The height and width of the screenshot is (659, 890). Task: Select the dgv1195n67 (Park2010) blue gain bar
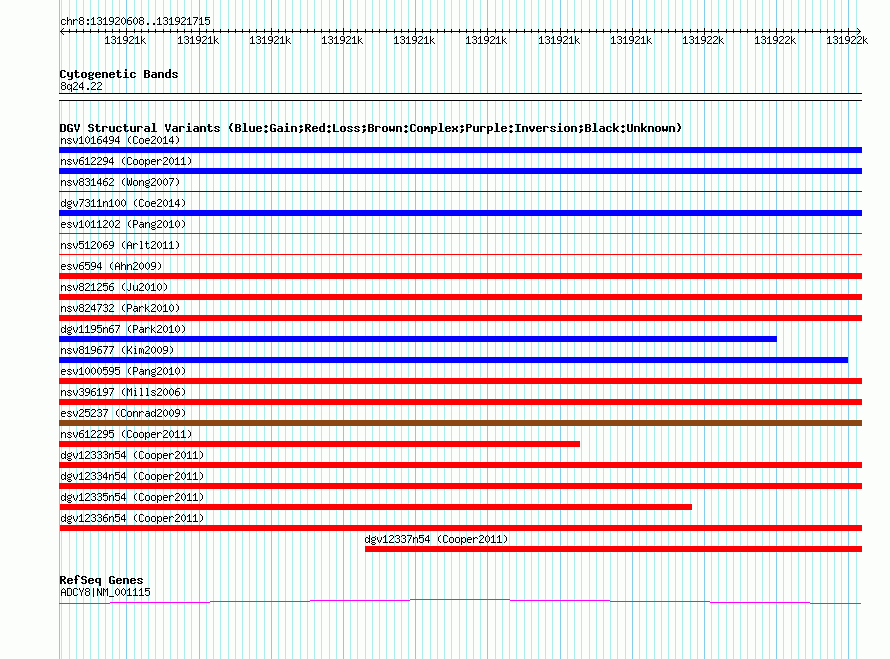coord(418,339)
